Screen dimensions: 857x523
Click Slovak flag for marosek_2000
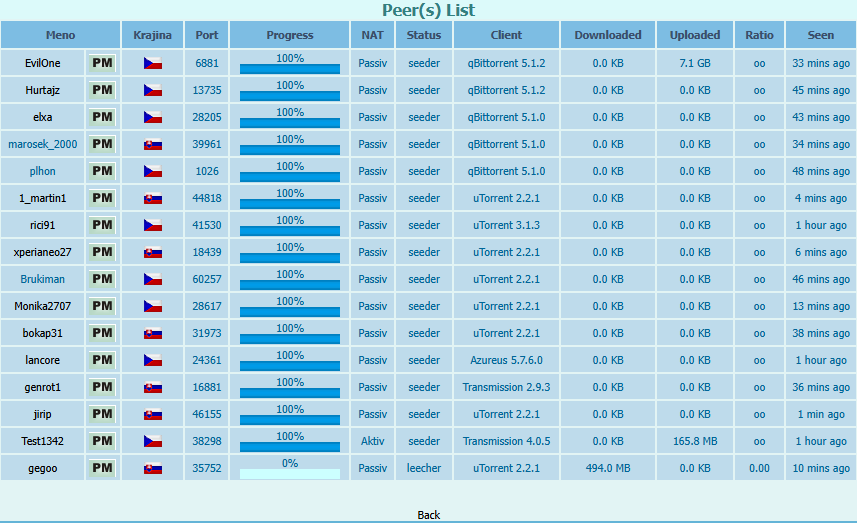[152, 145]
